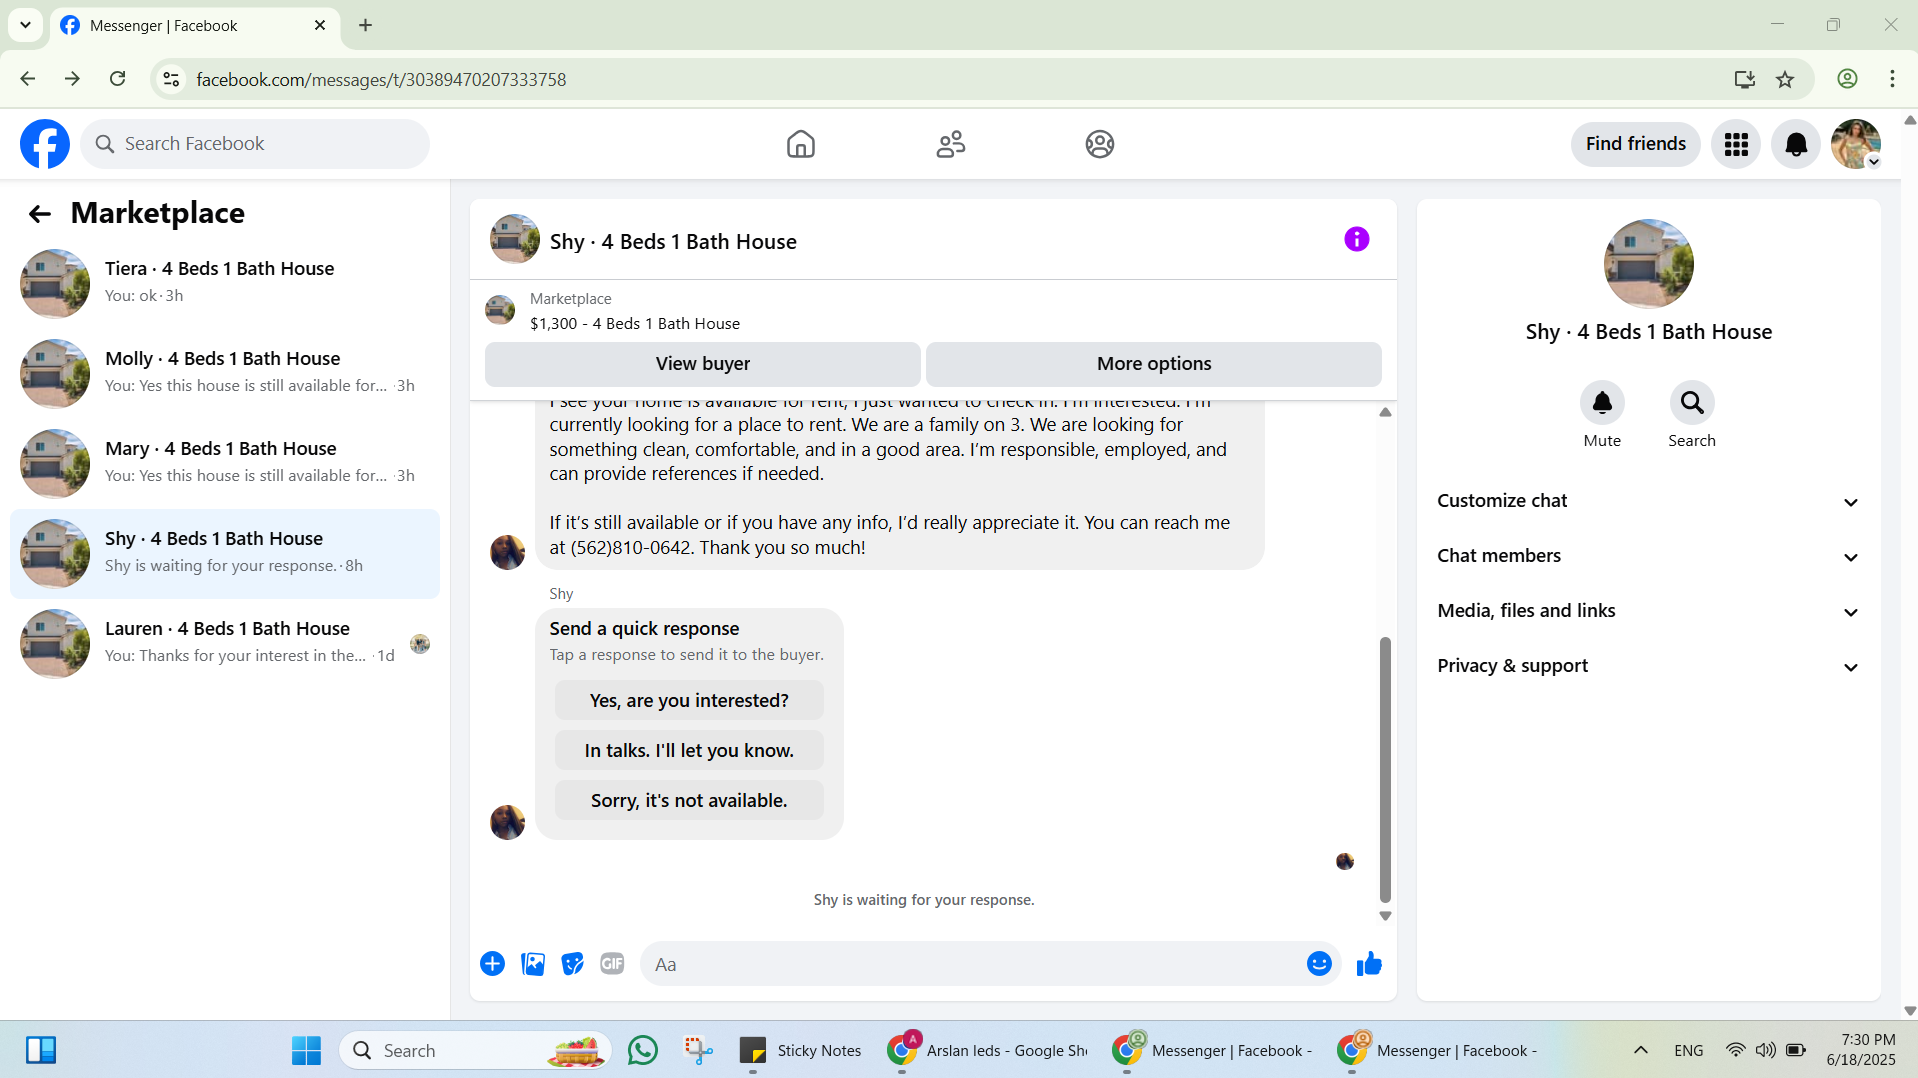Click the browser address bar URL
The height and width of the screenshot is (1078, 1918).
[x=381, y=79]
